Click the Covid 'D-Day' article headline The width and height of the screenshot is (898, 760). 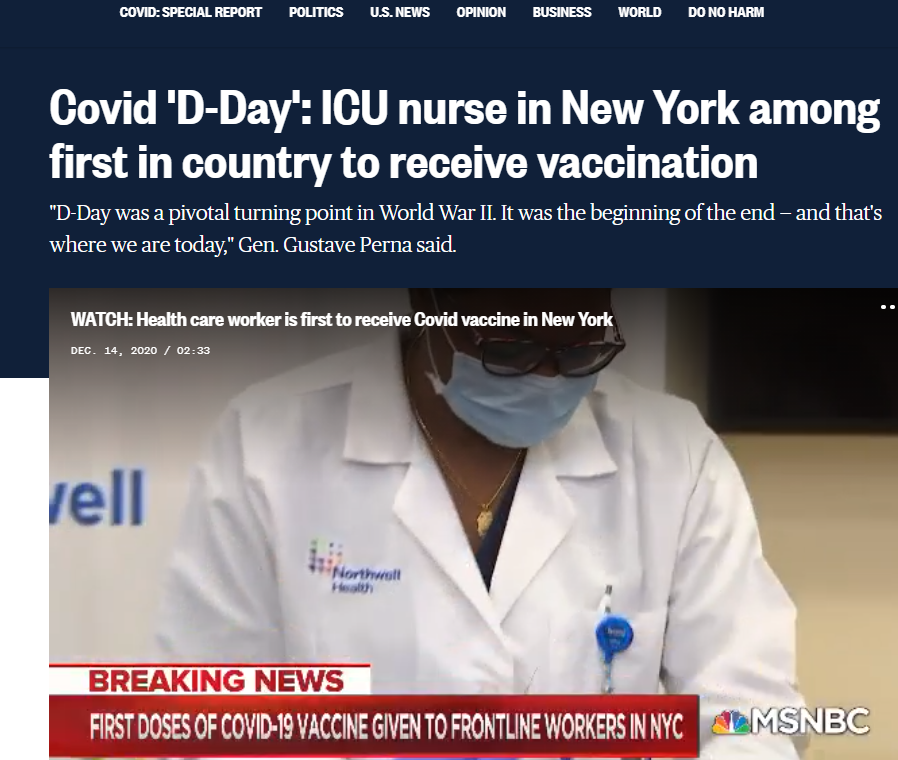pyautogui.click(x=464, y=135)
